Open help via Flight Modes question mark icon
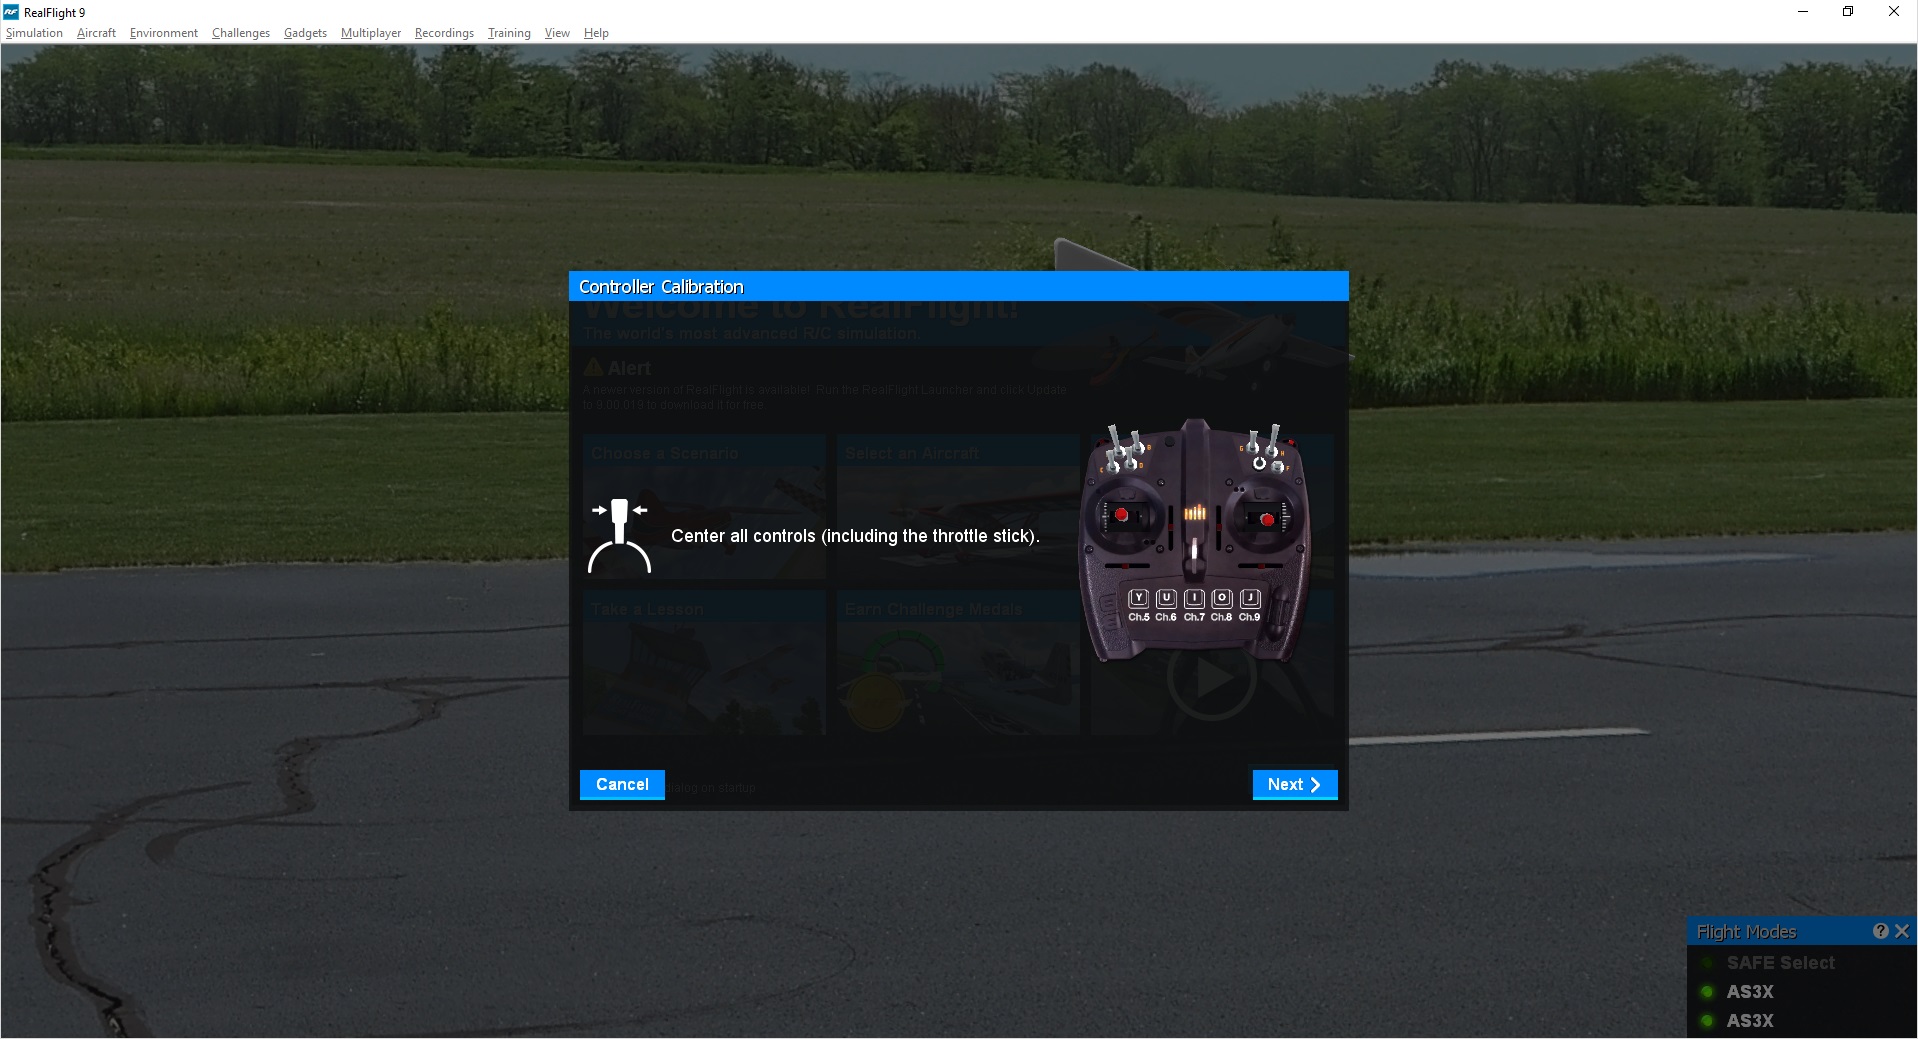 pos(1880,930)
